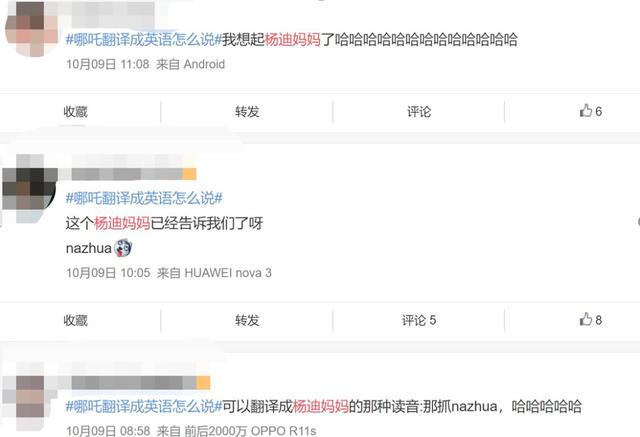The width and height of the screenshot is (640, 437).
Task: Open the third post's blurred avatar
Action: 29,402
